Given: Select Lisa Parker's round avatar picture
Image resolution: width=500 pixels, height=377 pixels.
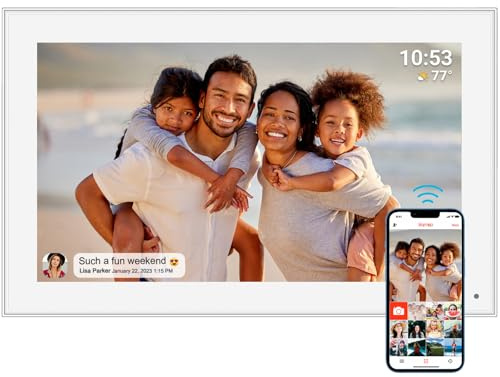Looking at the screenshot, I should pyautogui.click(x=54, y=265).
